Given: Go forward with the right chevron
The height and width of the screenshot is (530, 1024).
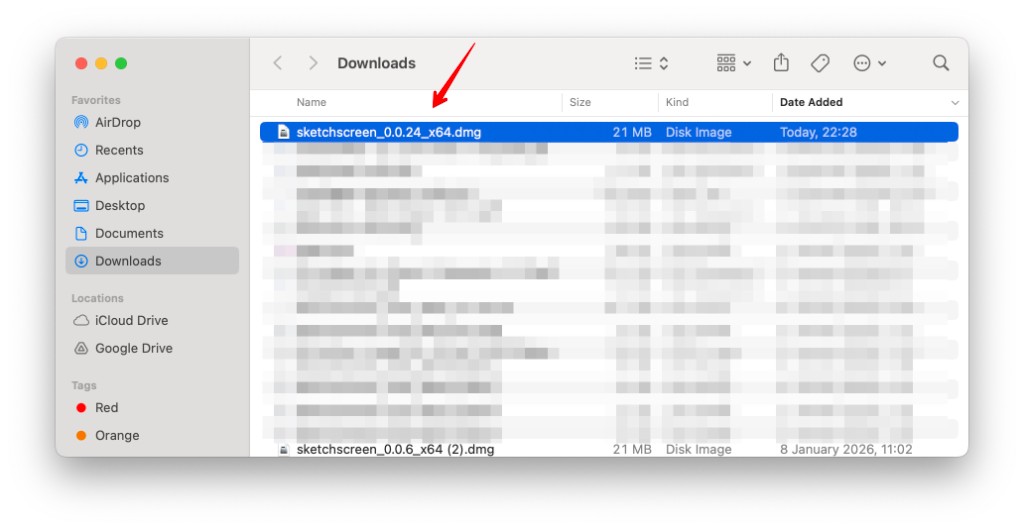Looking at the screenshot, I should pyautogui.click(x=313, y=63).
